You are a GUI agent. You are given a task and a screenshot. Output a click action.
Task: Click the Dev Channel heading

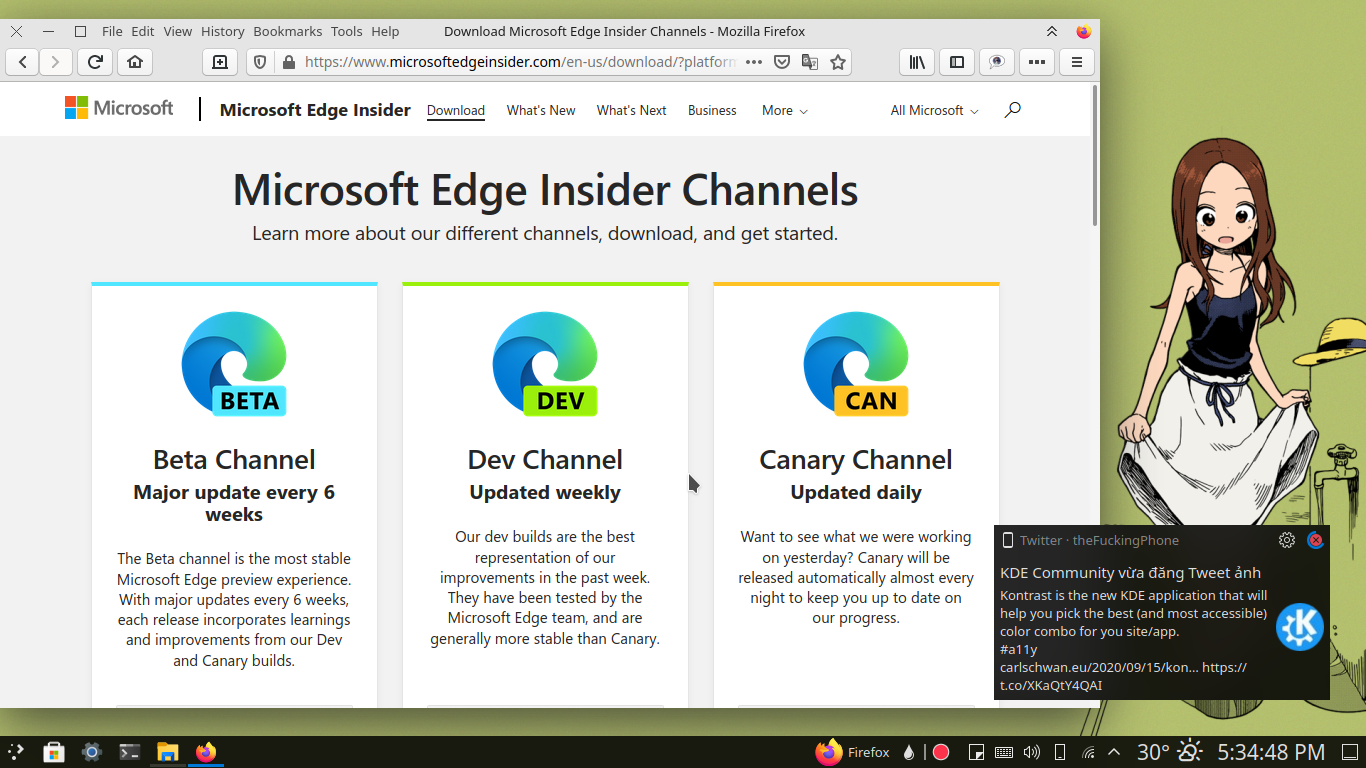point(545,460)
